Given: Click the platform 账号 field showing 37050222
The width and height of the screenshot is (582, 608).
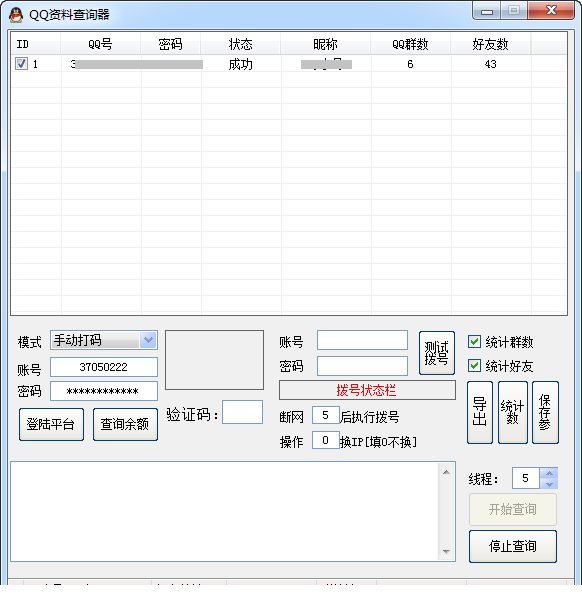Looking at the screenshot, I should (104, 367).
